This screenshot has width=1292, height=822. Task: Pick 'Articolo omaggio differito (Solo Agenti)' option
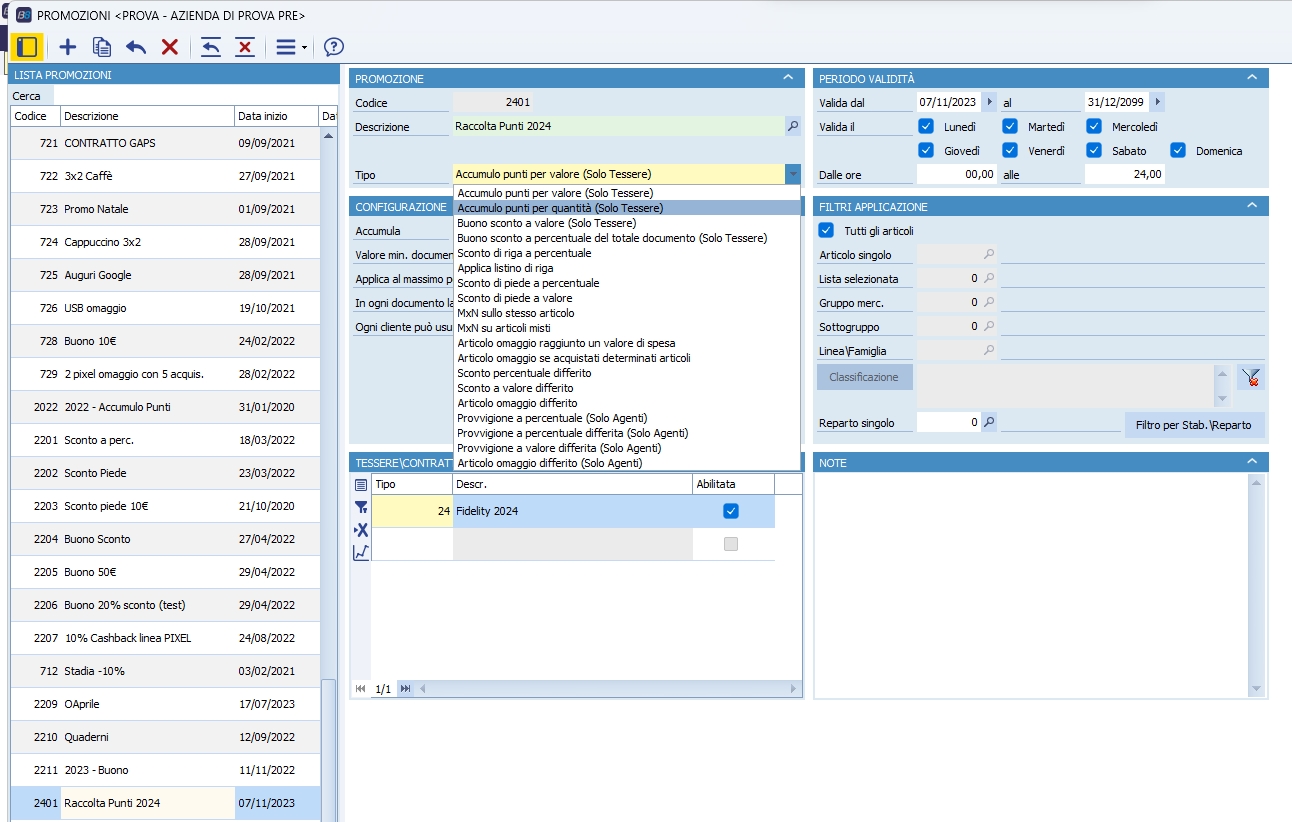click(x=627, y=463)
